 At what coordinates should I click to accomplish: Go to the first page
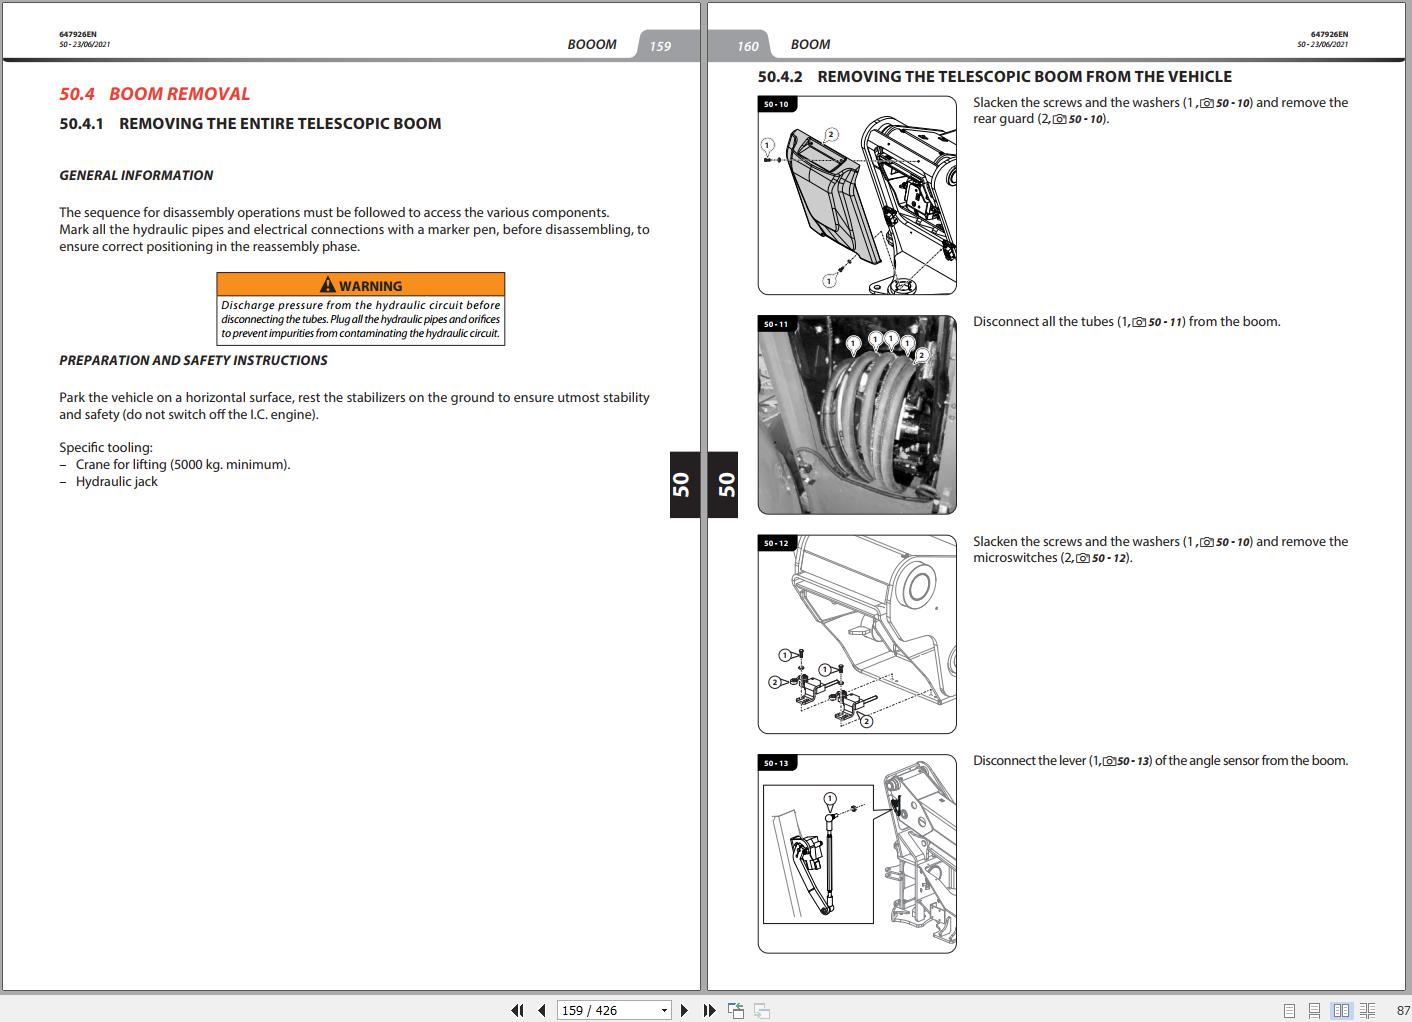coord(517,1010)
